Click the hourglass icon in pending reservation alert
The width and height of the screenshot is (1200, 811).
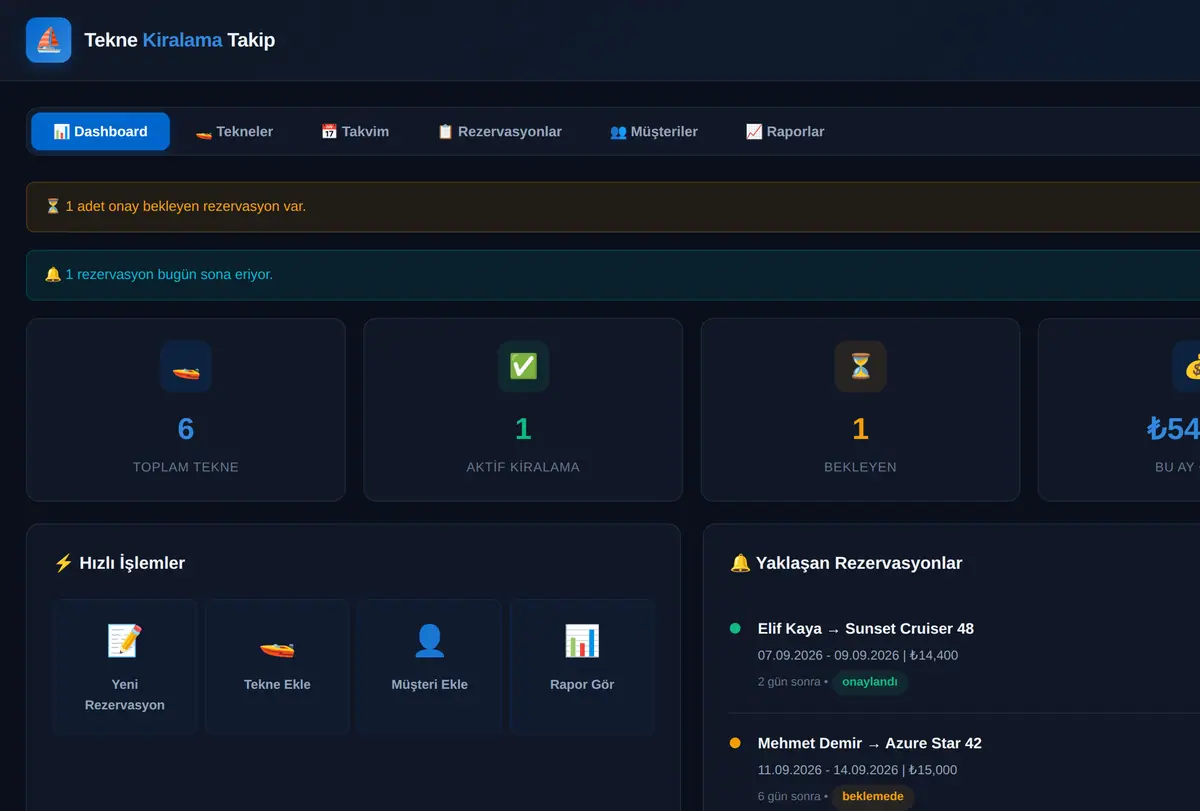click(53, 207)
